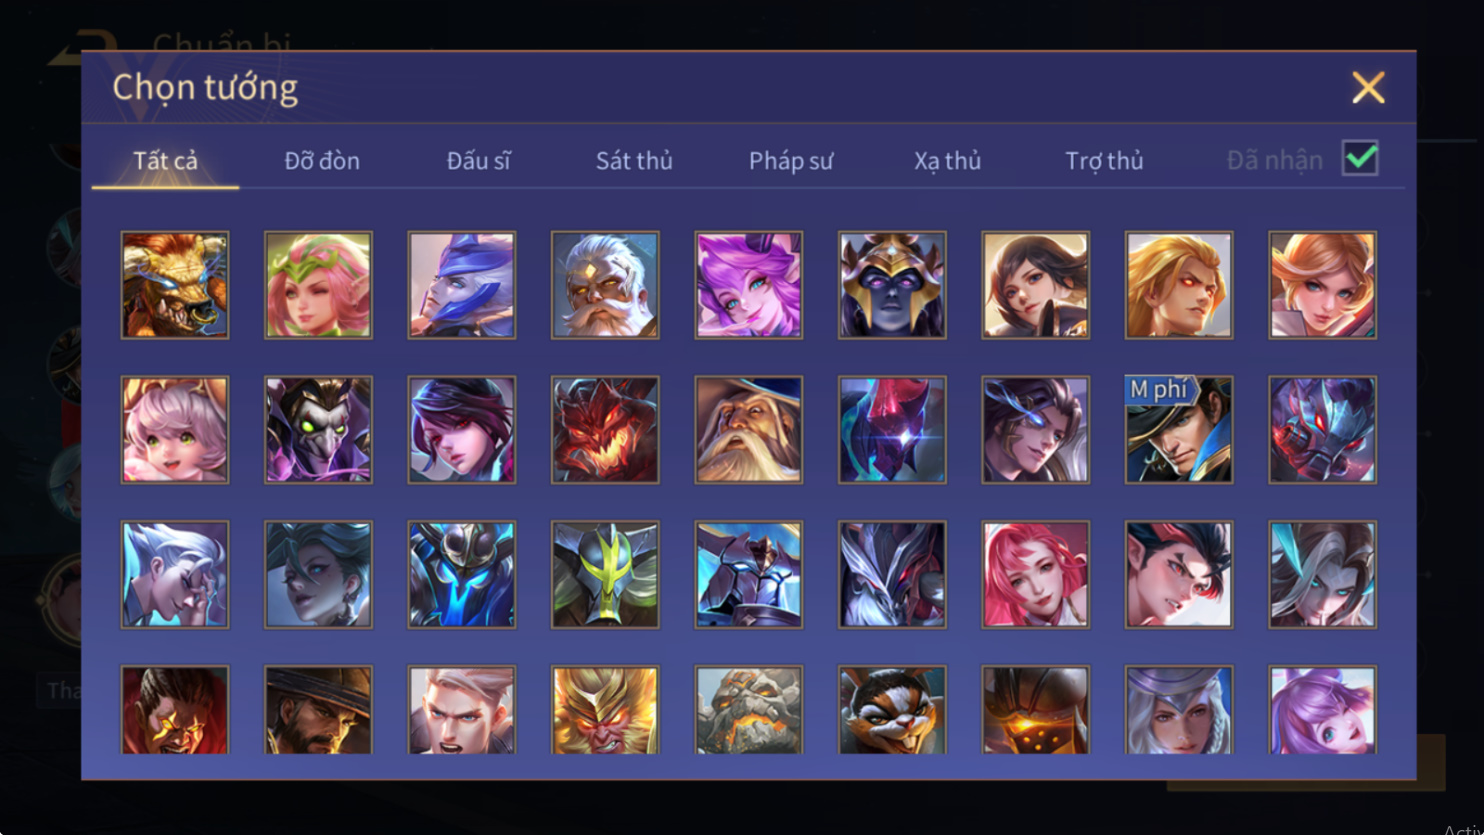
Task: Open the Sát thủ tab
Action: (634, 161)
